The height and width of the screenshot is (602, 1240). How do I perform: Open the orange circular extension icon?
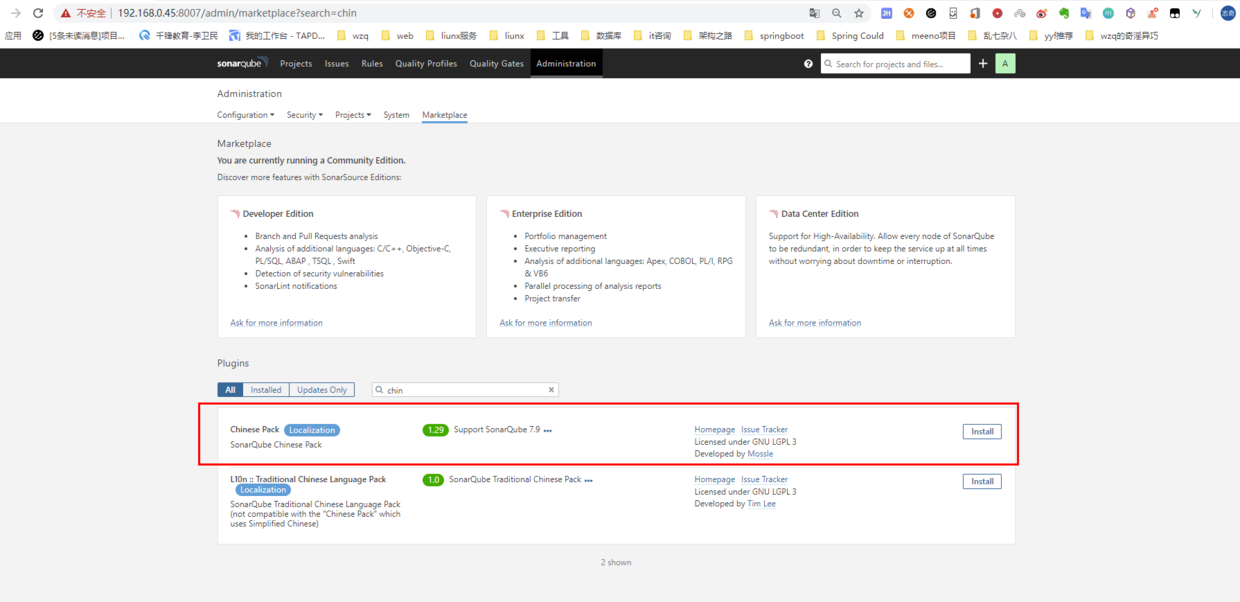(909, 13)
